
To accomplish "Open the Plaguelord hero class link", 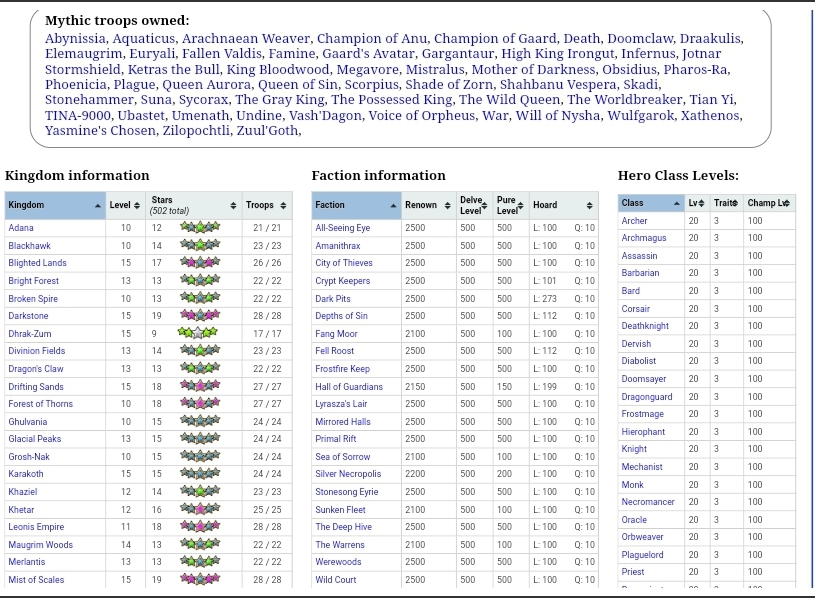I will point(642,554).
